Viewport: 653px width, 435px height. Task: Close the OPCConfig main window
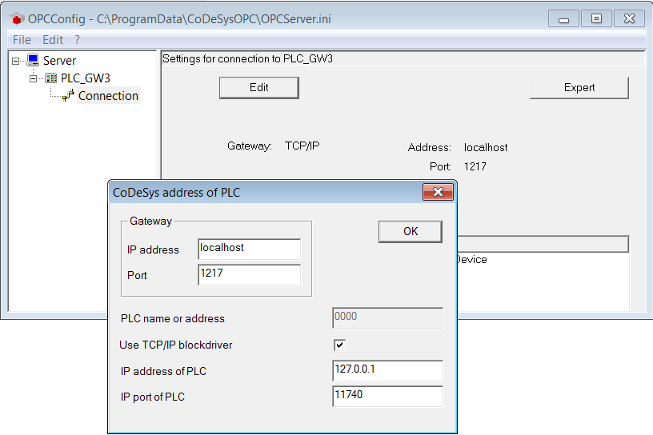(629, 19)
